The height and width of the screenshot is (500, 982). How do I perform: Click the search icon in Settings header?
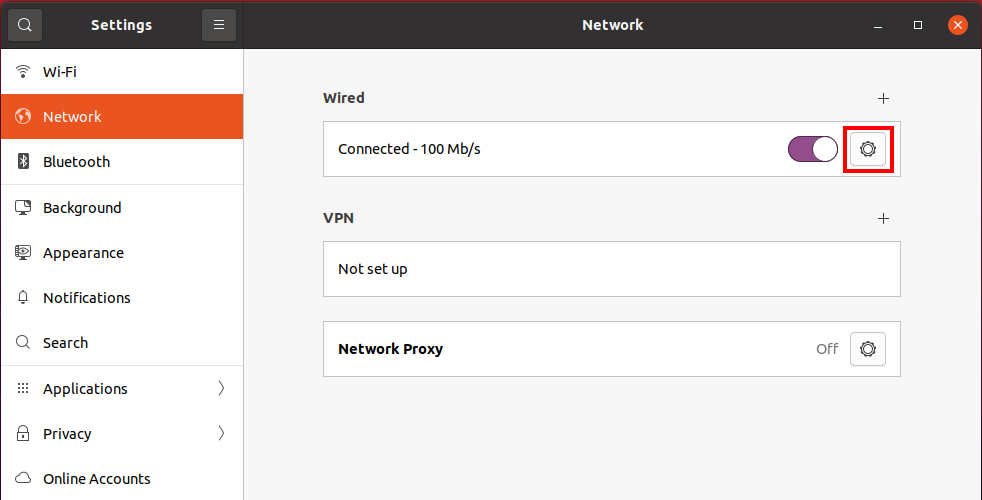pyautogui.click(x=25, y=25)
